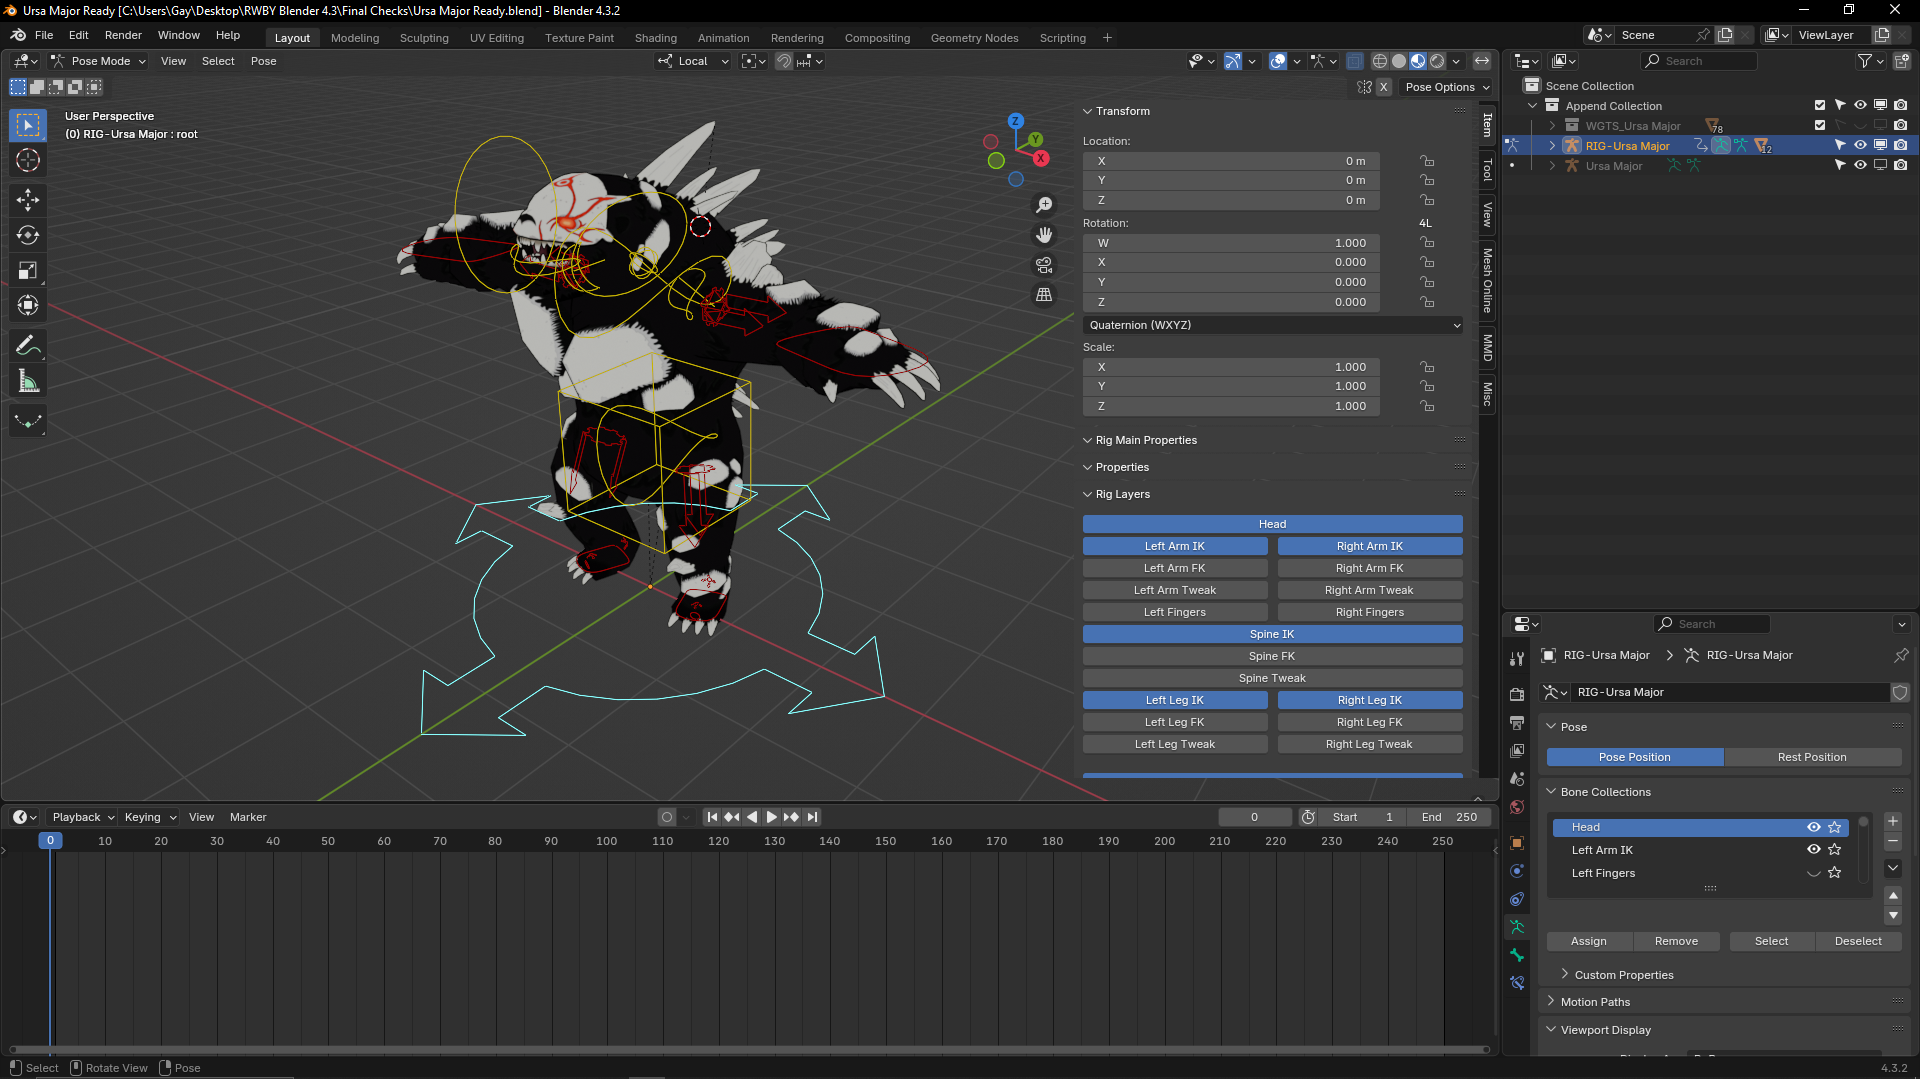Switch to the Animation workspace tab

pos(723,38)
